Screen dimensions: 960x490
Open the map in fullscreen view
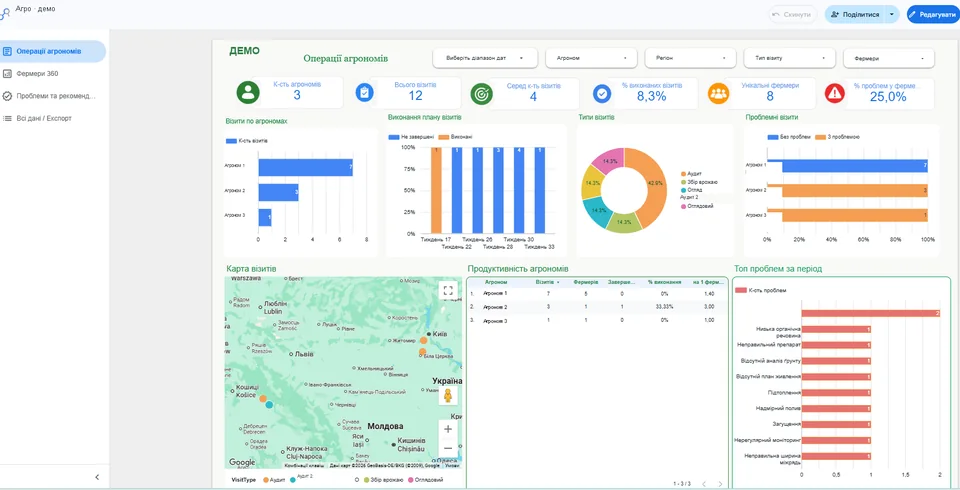pyautogui.click(x=448, y=290)
